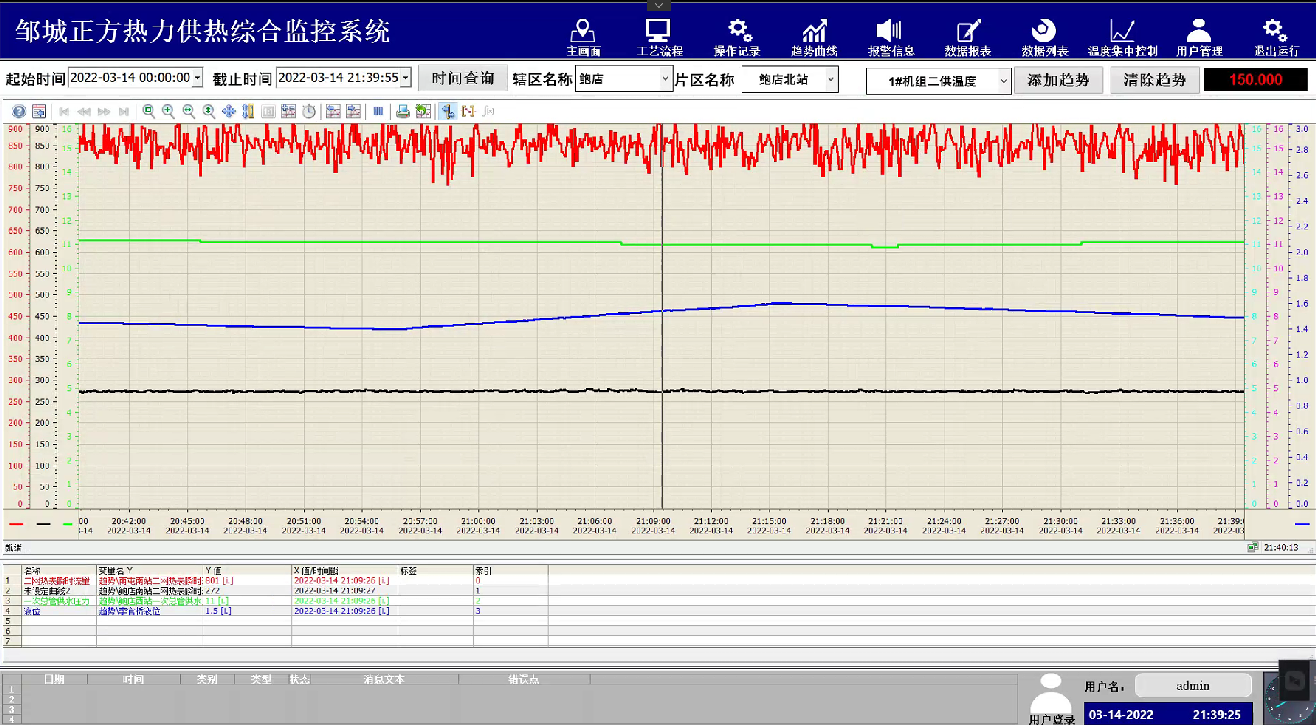Click the X值/时间戳 column header
The image size is (1316, 725).
[344, 570]
